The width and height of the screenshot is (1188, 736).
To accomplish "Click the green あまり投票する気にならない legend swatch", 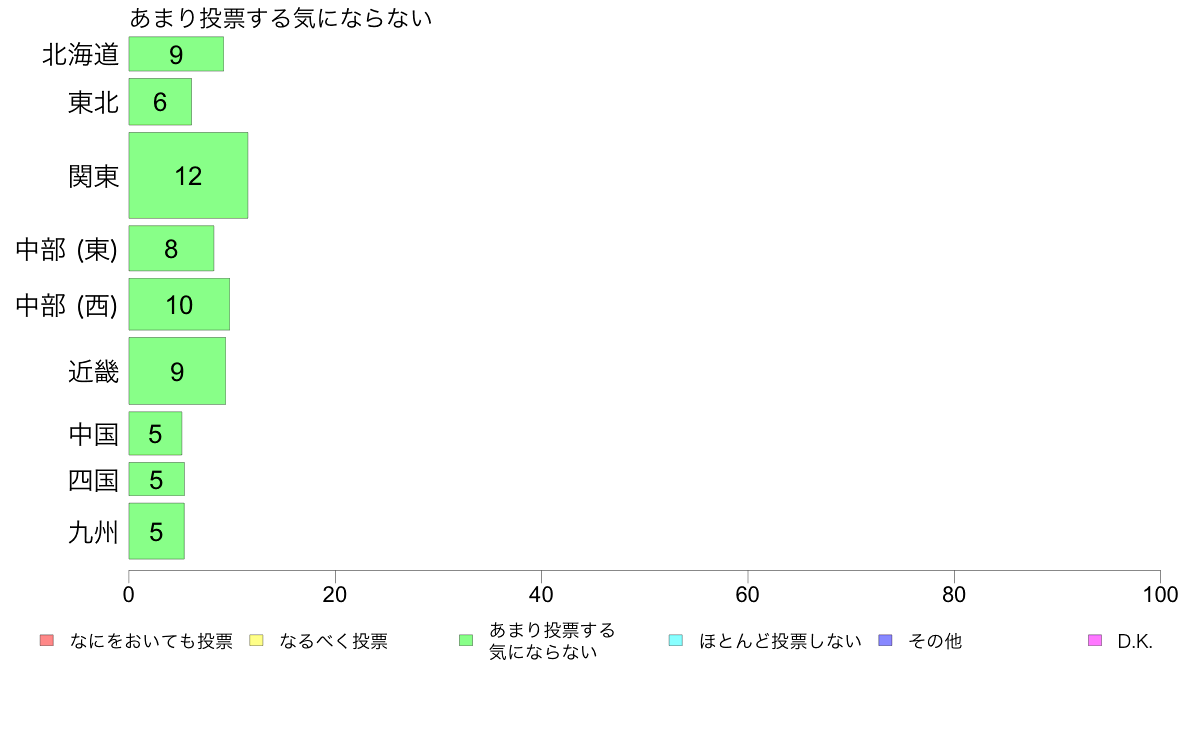I will click(466, 640).
